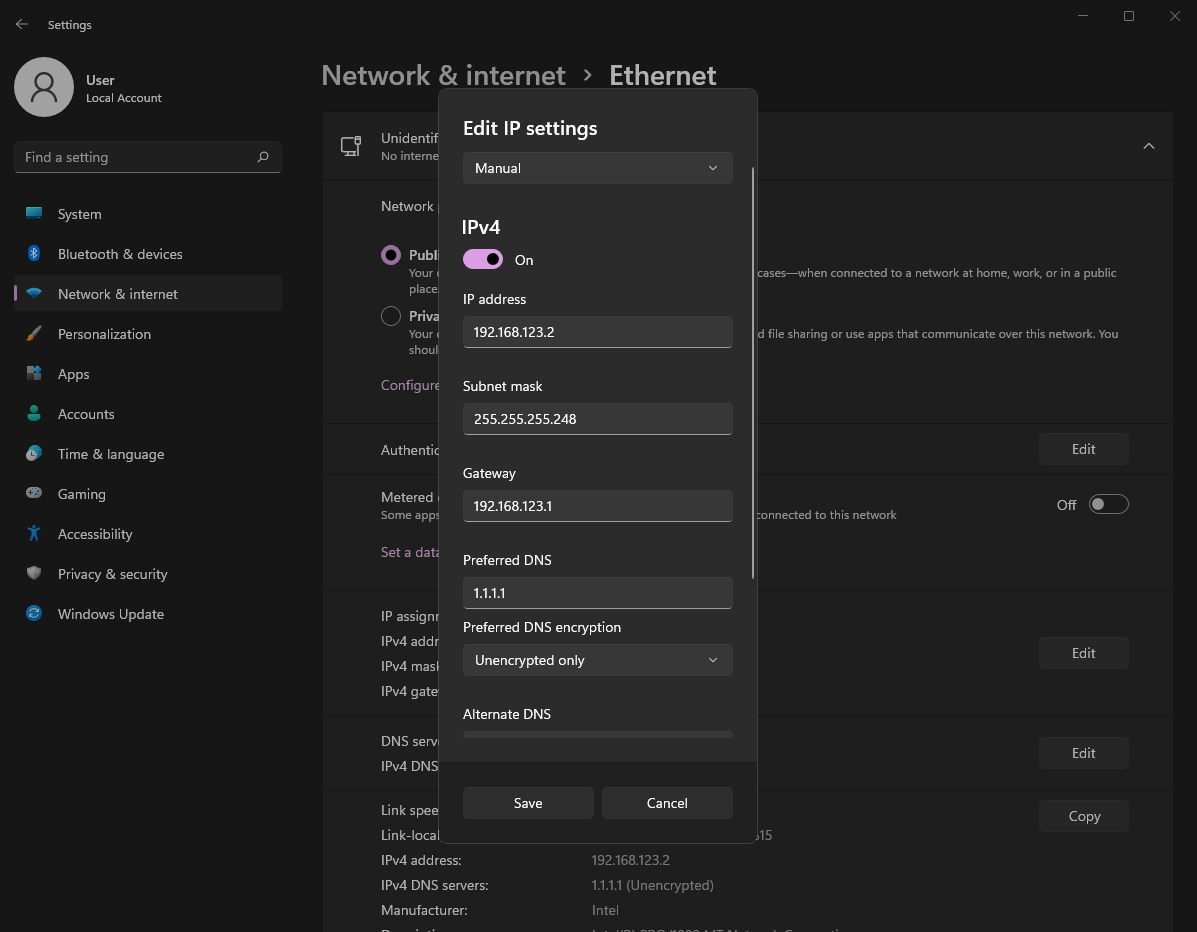This screenshot has width=1197, height=932.
Task: Turn off the IPv4 toggle
Action: (x=483, y=260)
